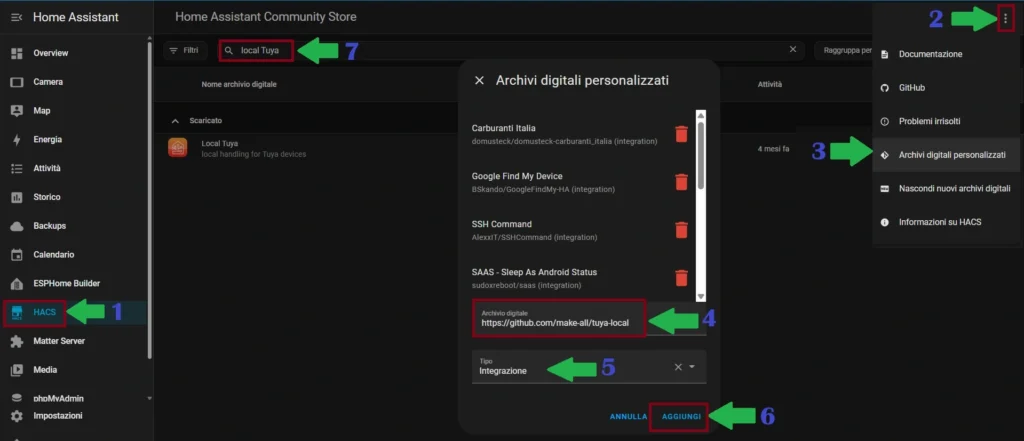Close the Archivi digitali personalizzati dialog
Image resolution: width=1024 pixels, height=441 pixels.
click(479, 80)
